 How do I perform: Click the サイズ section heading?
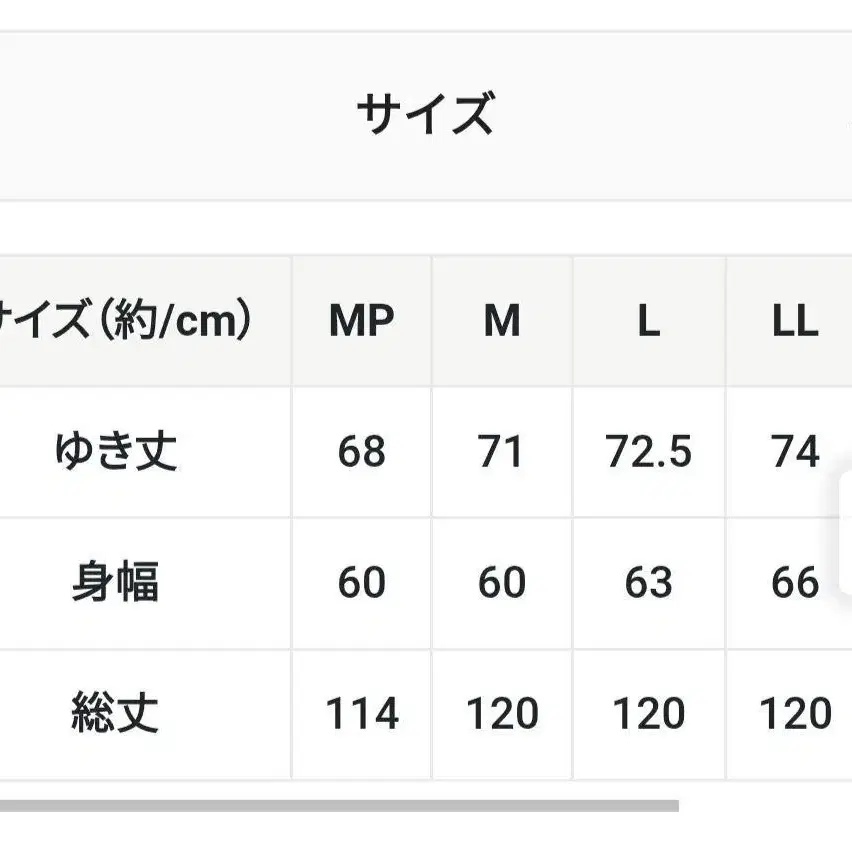click(x=425, y=114)
